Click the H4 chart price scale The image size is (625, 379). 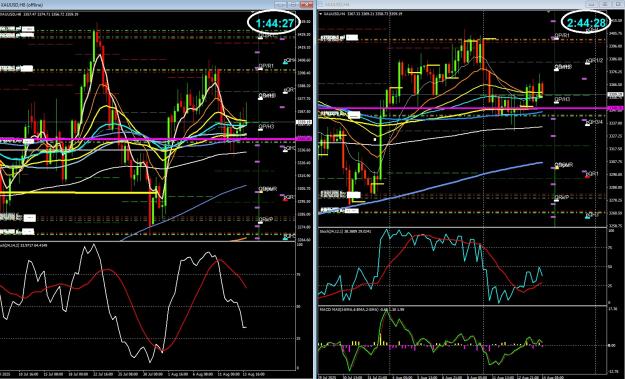[616, 119]
